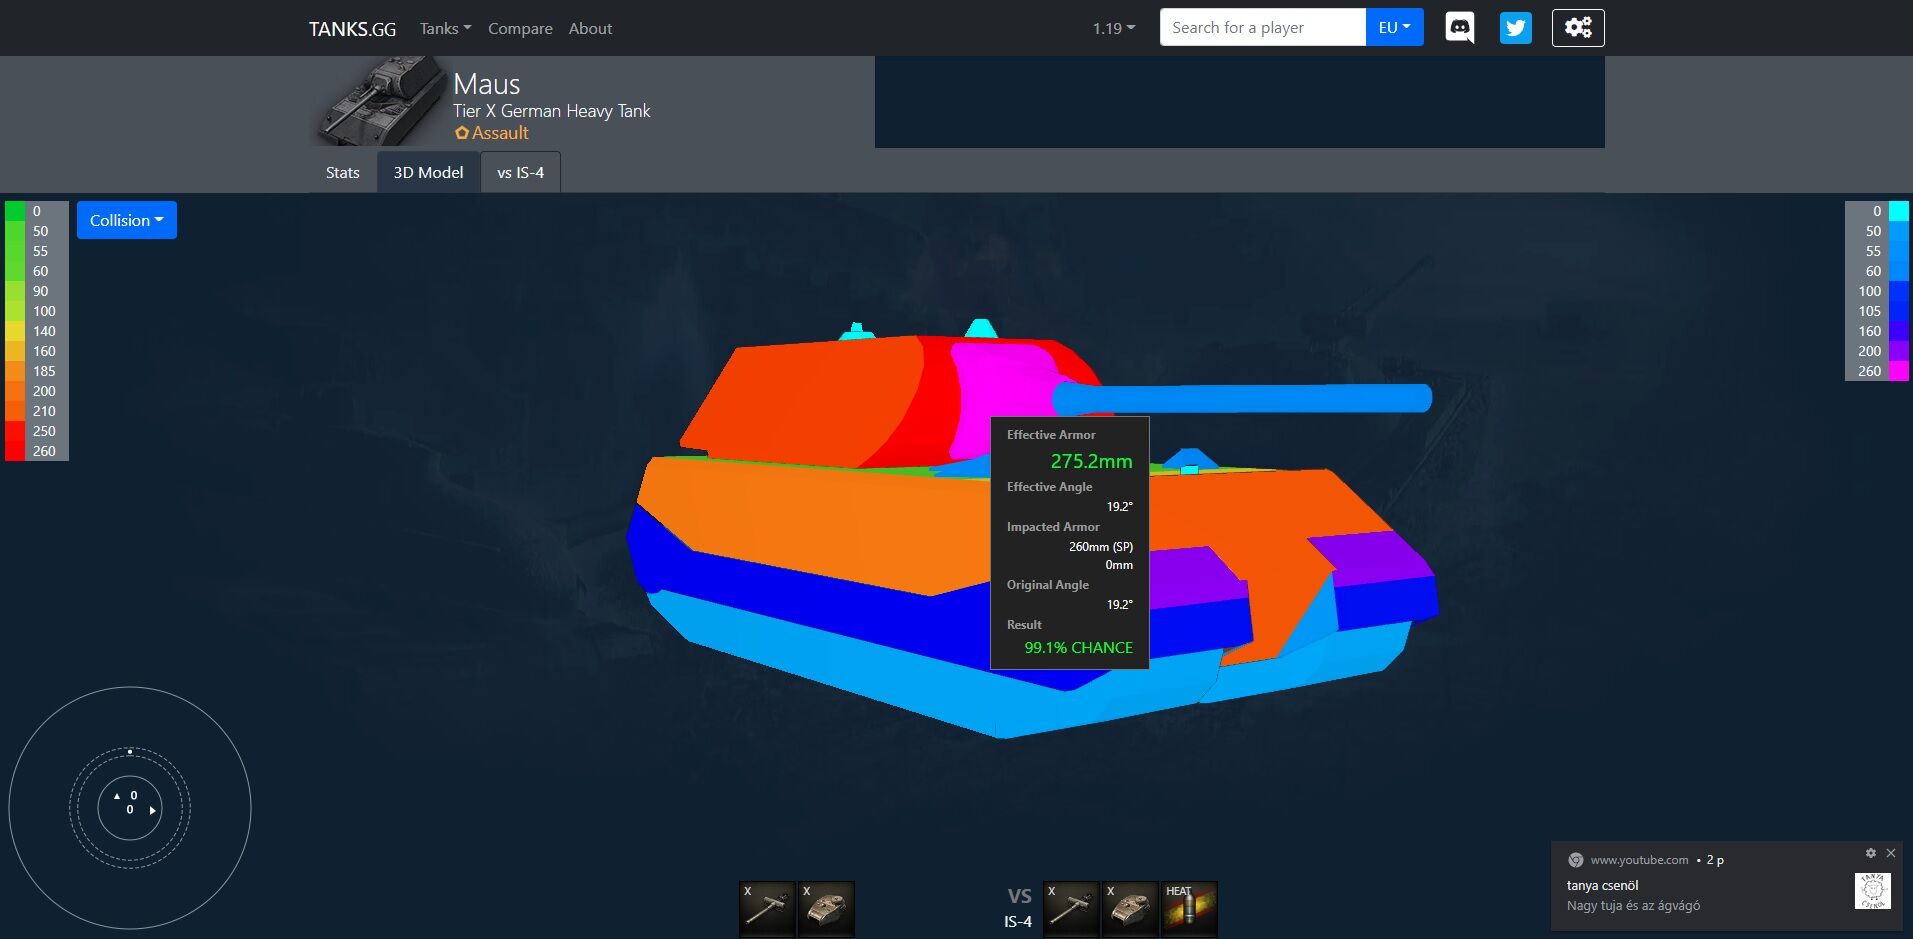The height and width of the screenshot is (939, 1913).
Task: Click the 185 armor legend swatch
Action: 15,371
